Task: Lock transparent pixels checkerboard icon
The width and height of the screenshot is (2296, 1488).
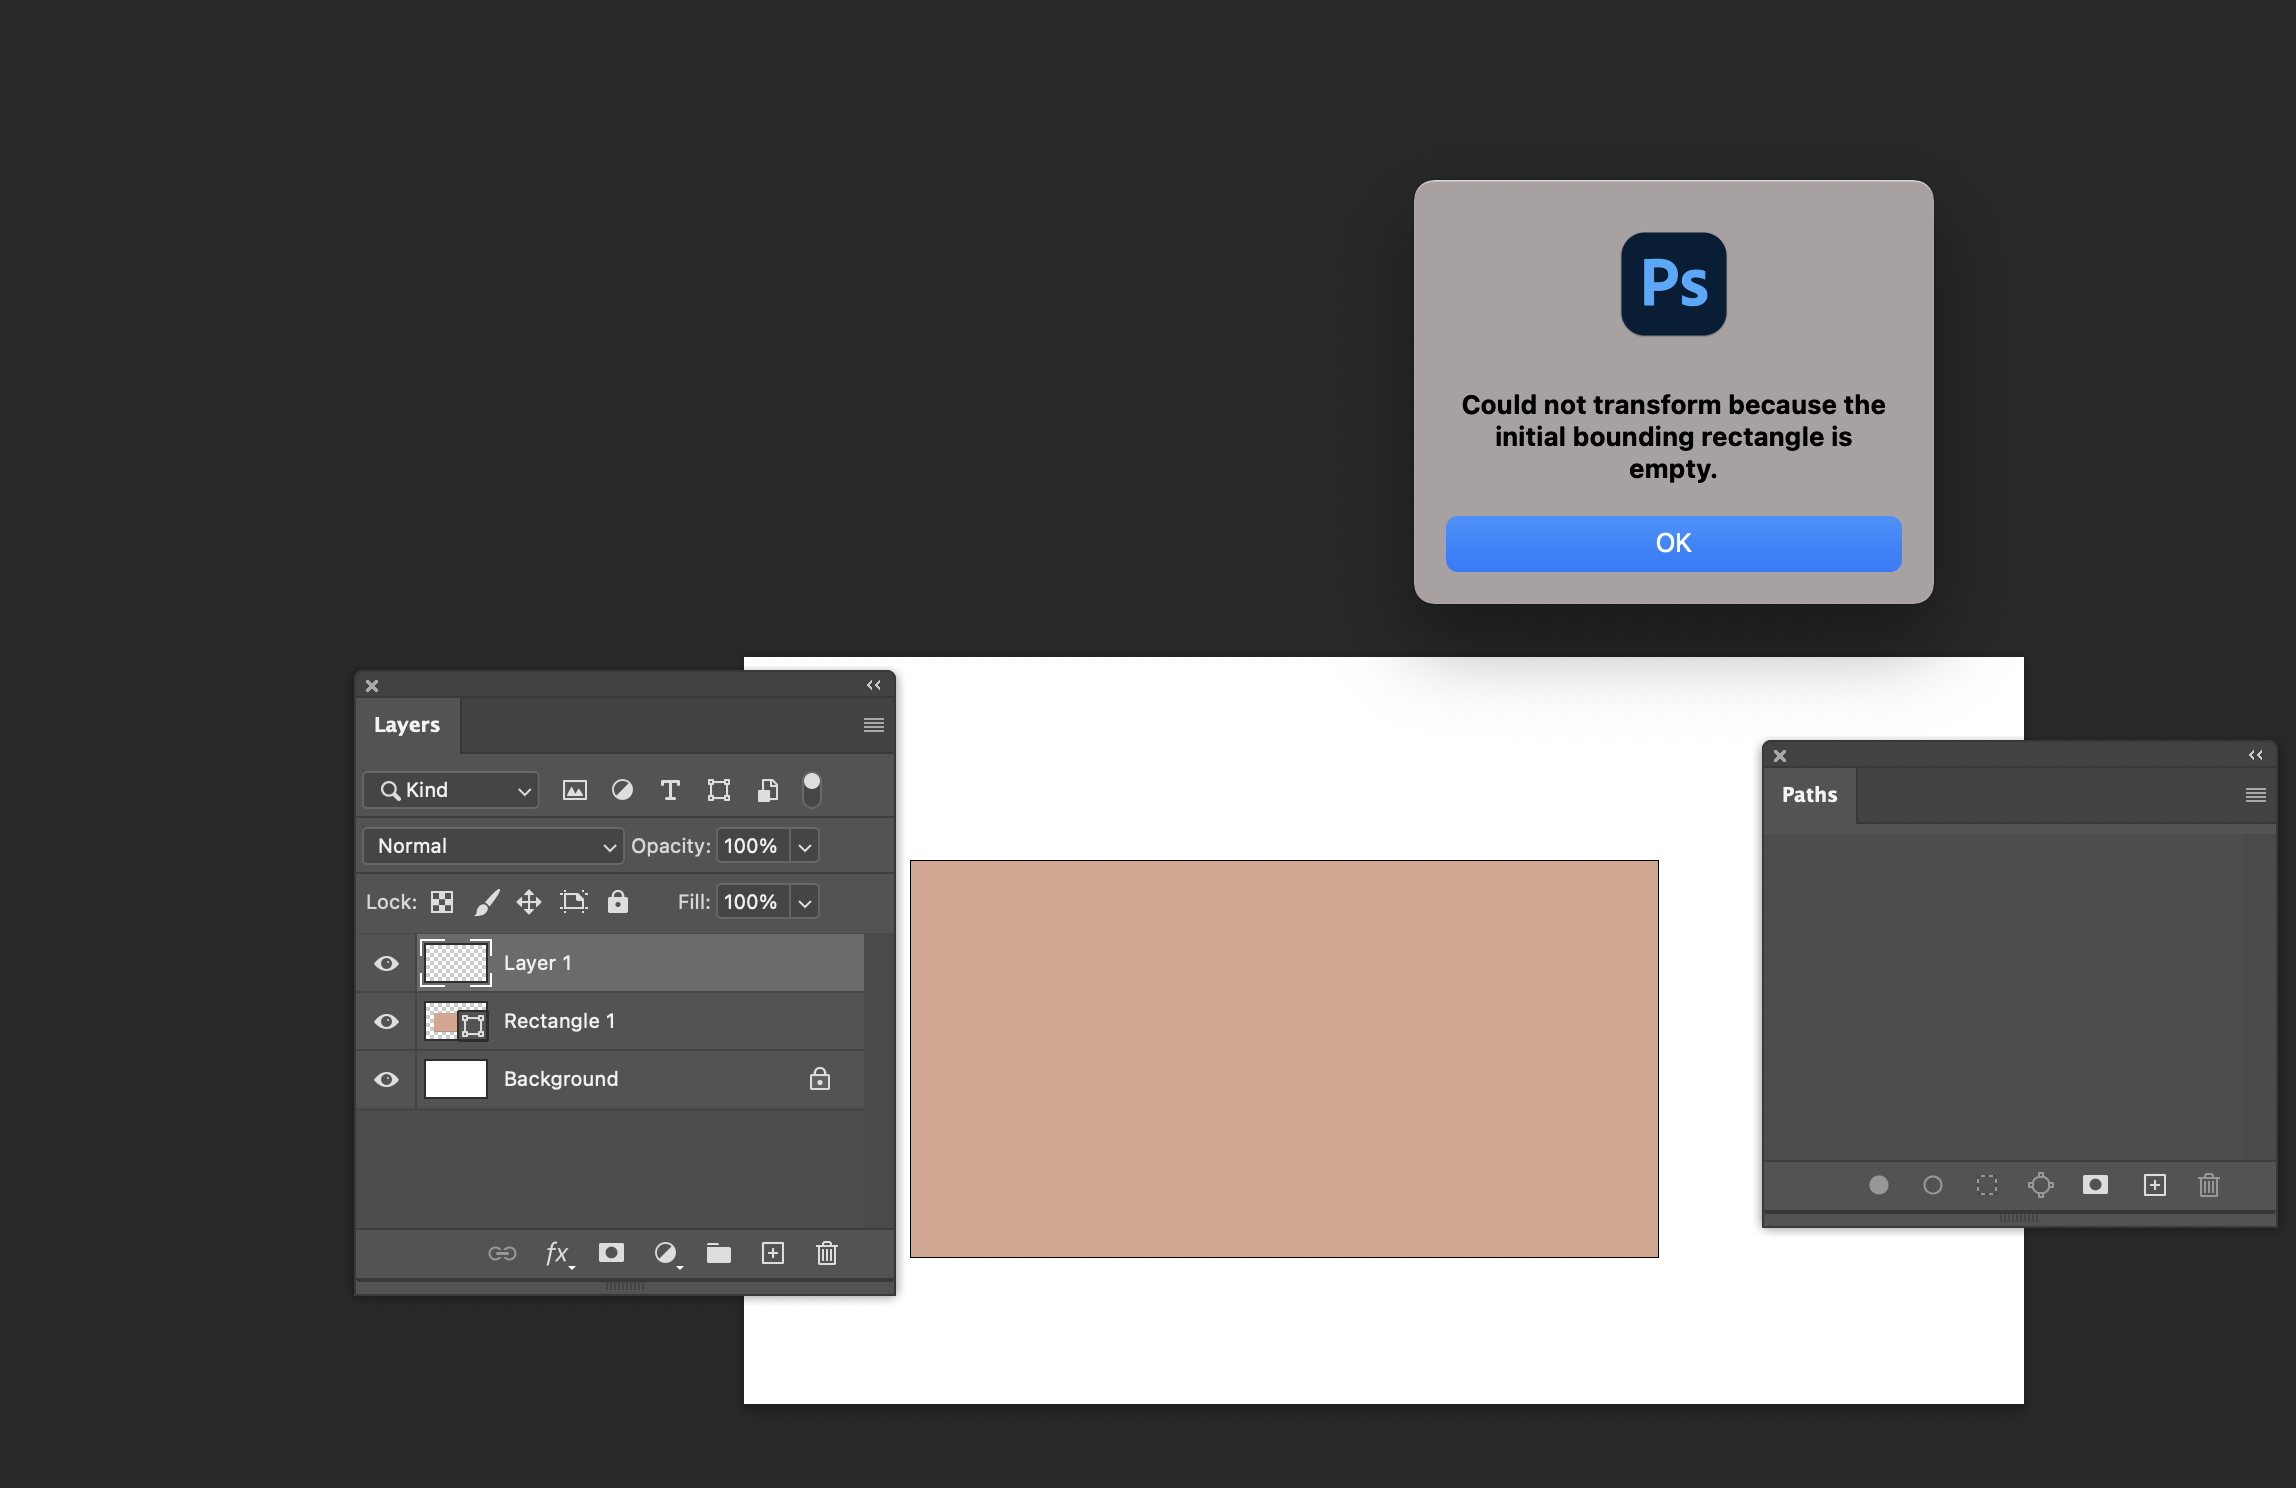Action: pos(442,902)
